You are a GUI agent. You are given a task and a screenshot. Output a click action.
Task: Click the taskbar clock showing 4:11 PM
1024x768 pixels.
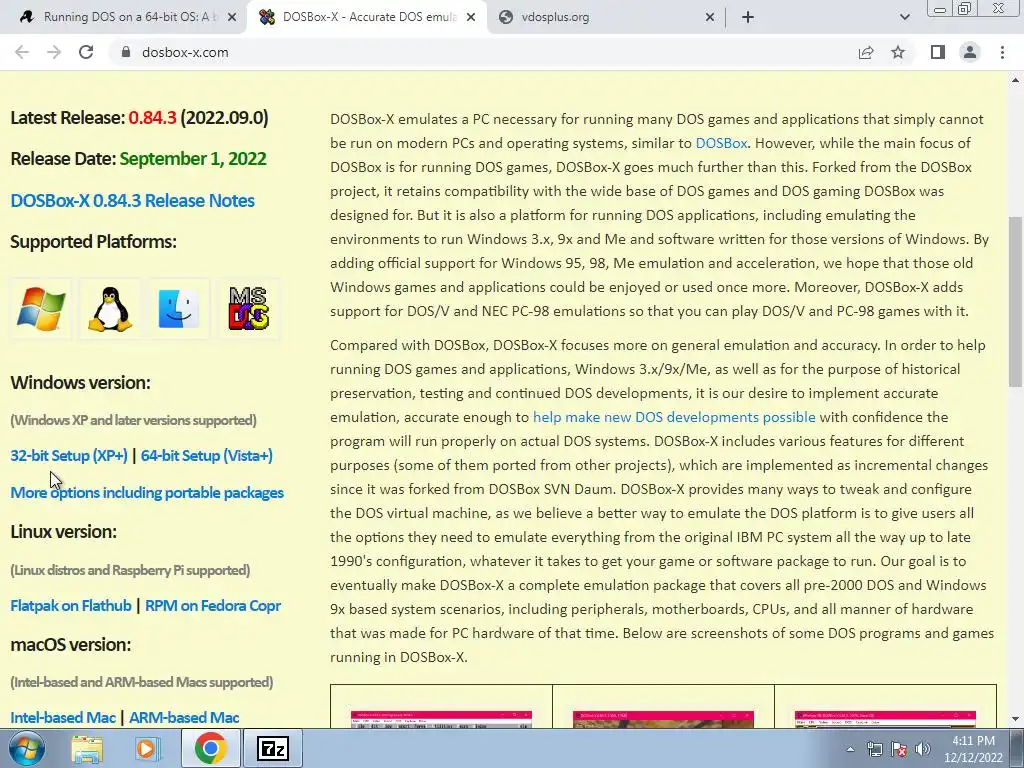click(973, 749)
